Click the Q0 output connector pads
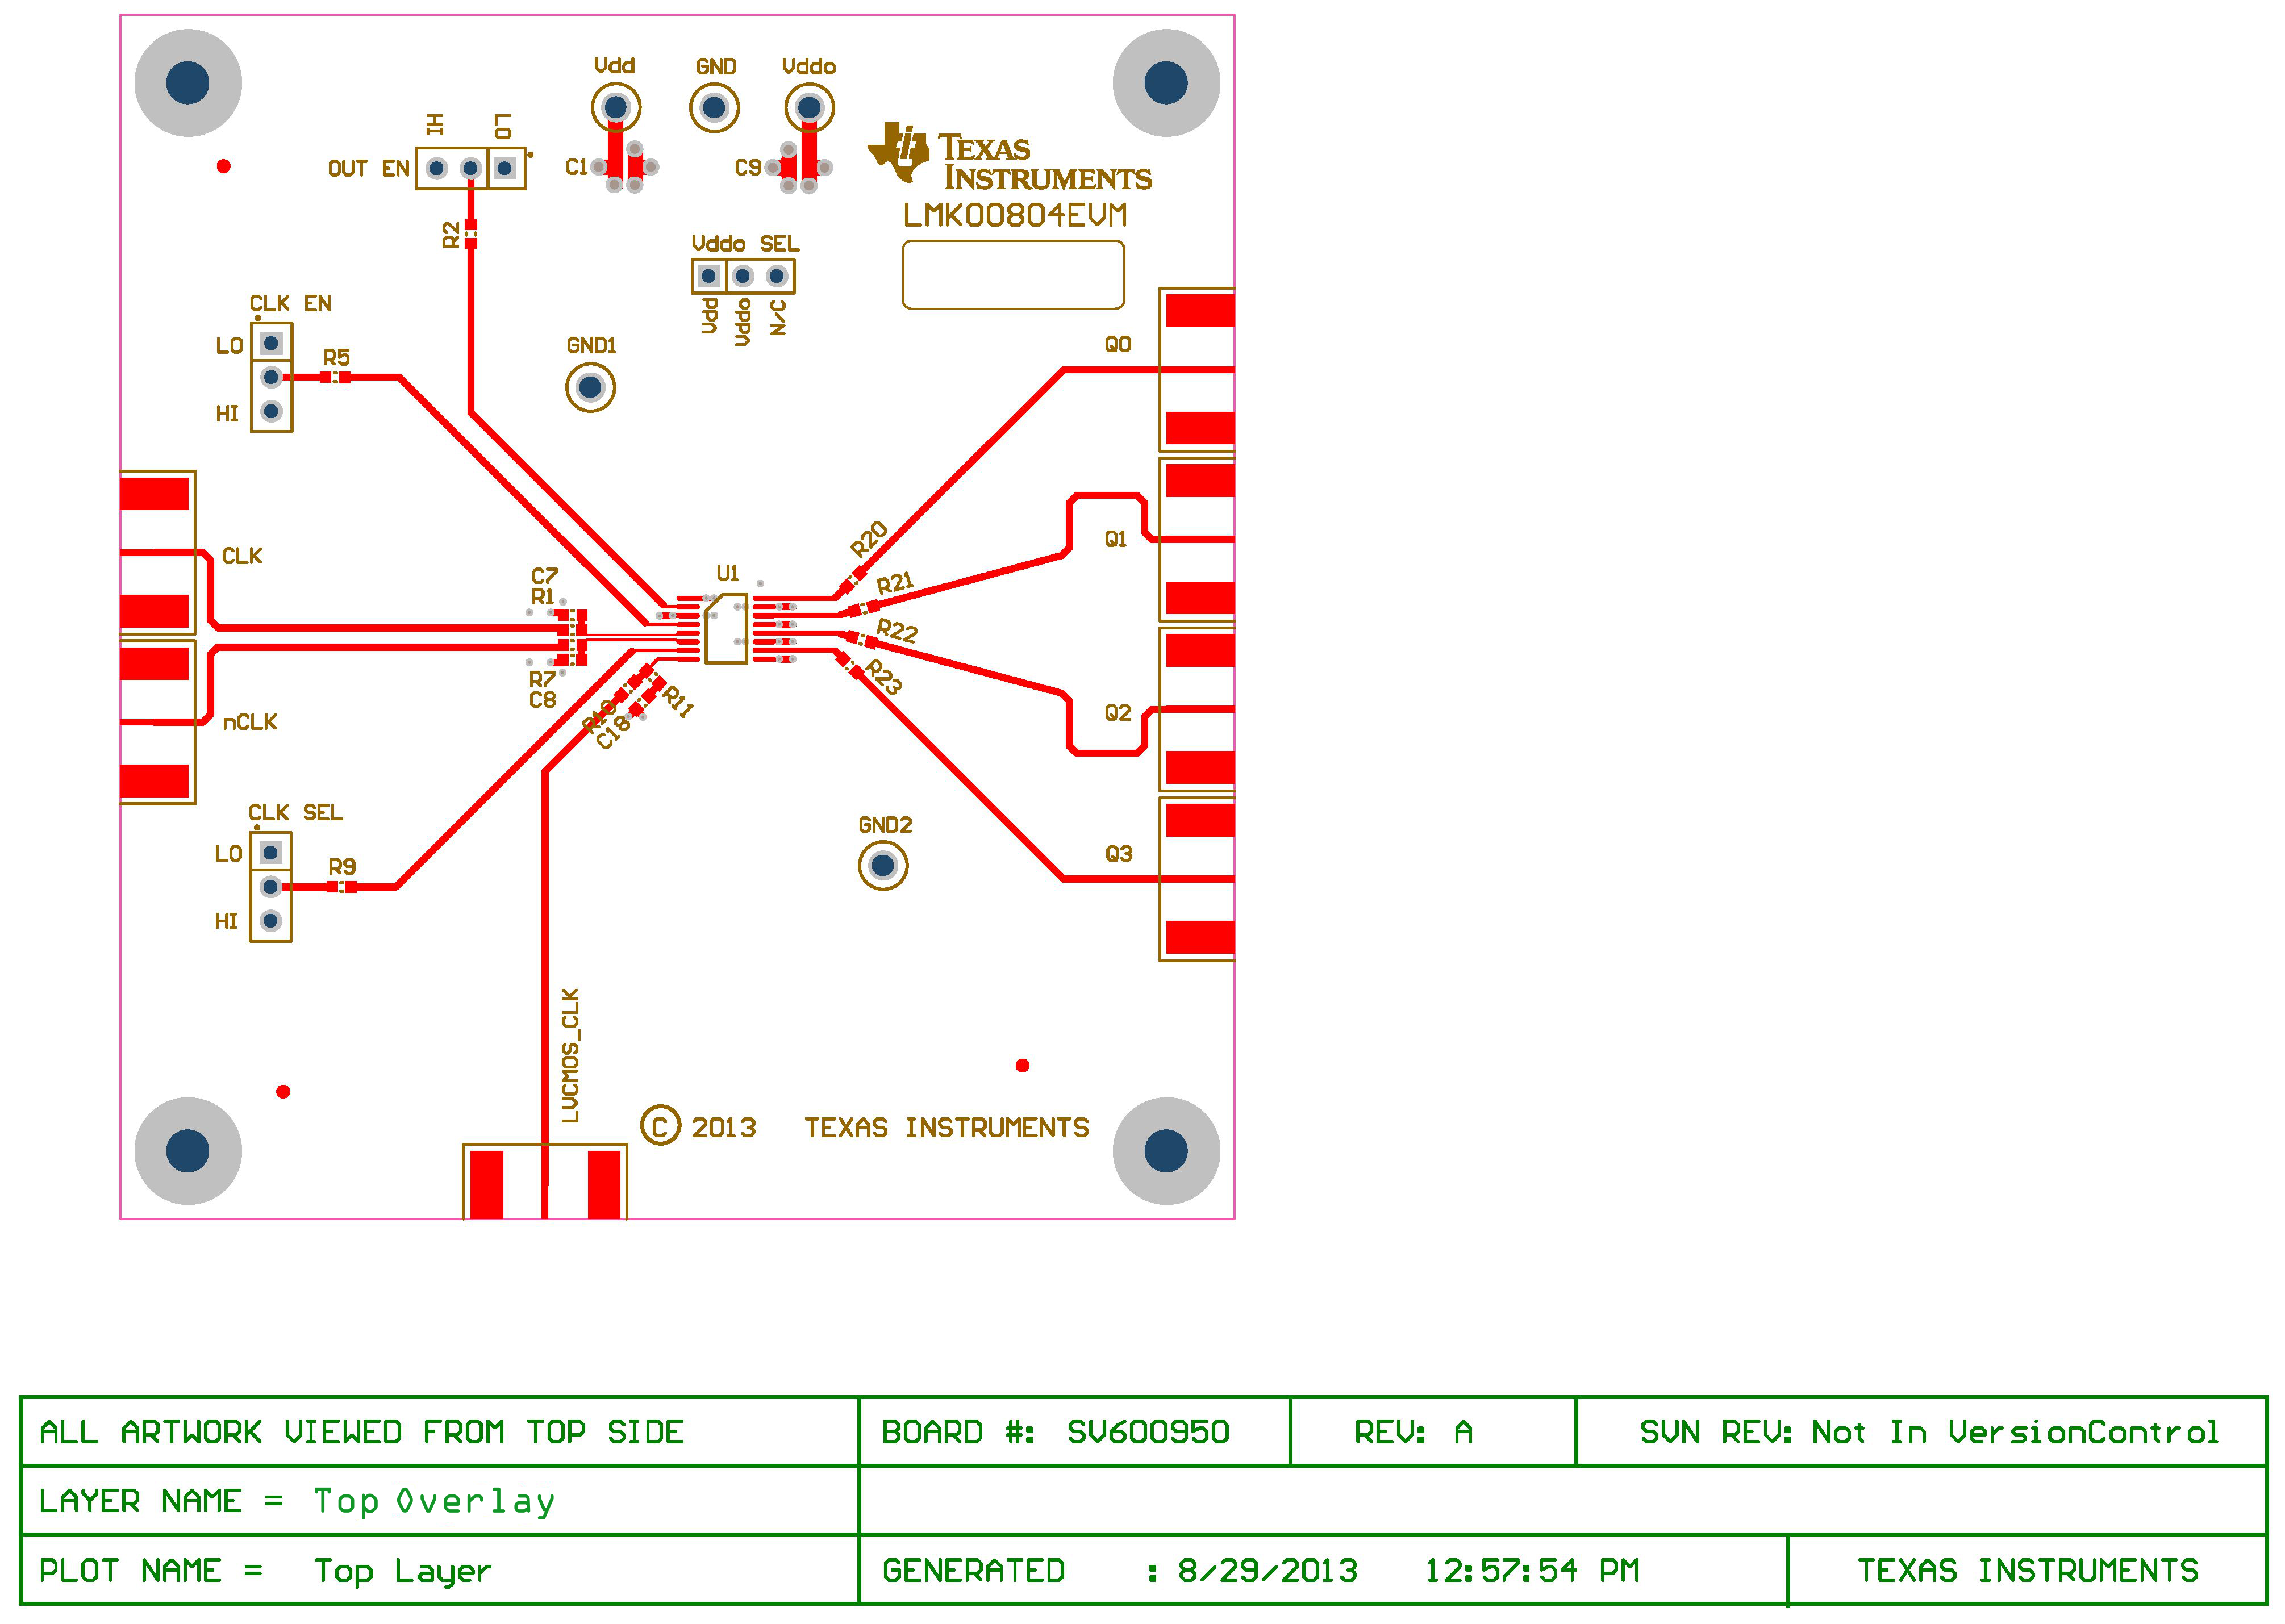This screenshot has width=2285, height=1624. 1198,370
